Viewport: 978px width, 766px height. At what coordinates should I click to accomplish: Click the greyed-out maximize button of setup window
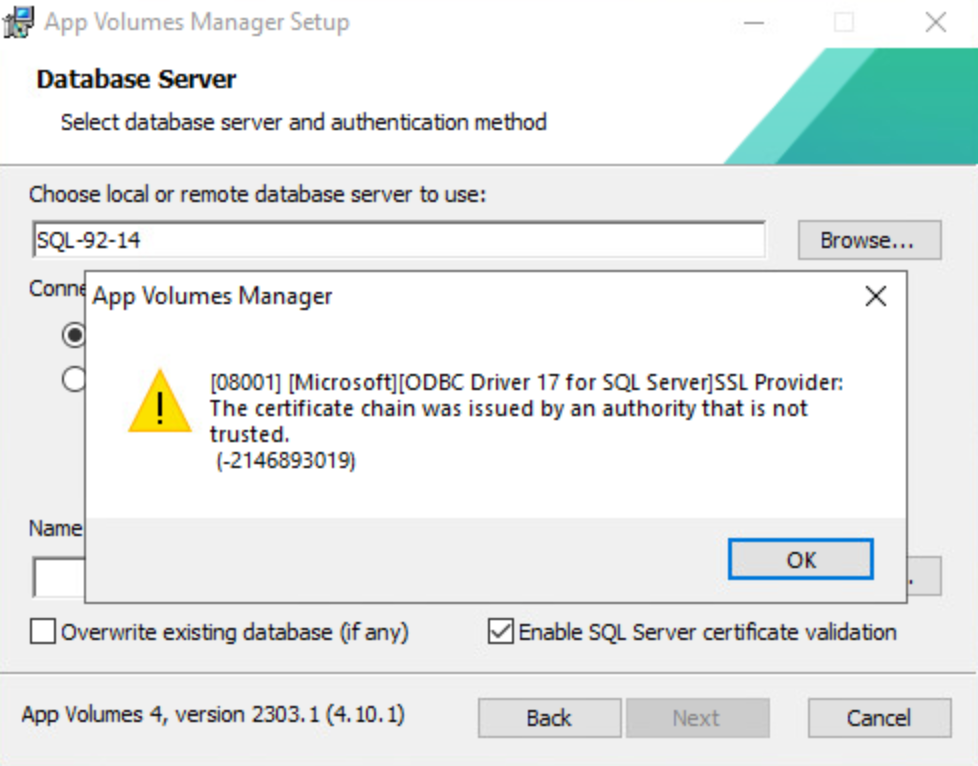tap(844, 22)
